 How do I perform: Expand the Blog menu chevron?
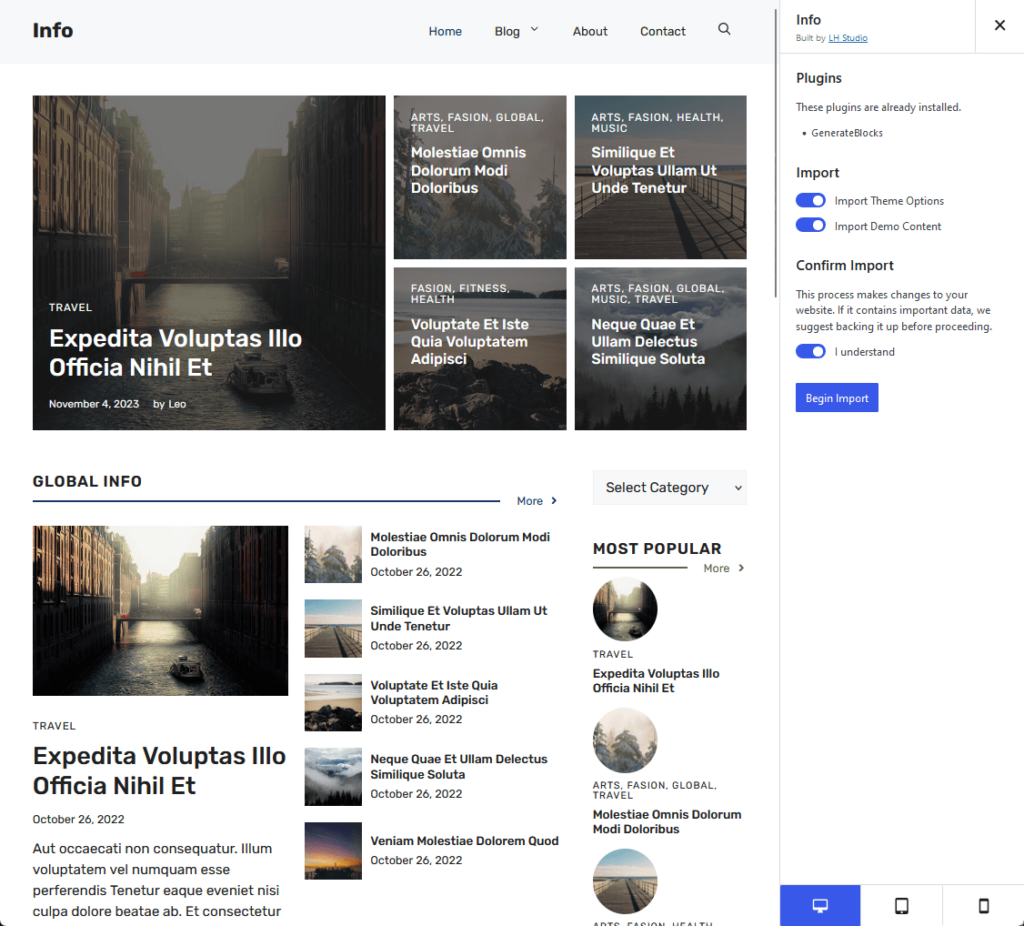point(534,29)
